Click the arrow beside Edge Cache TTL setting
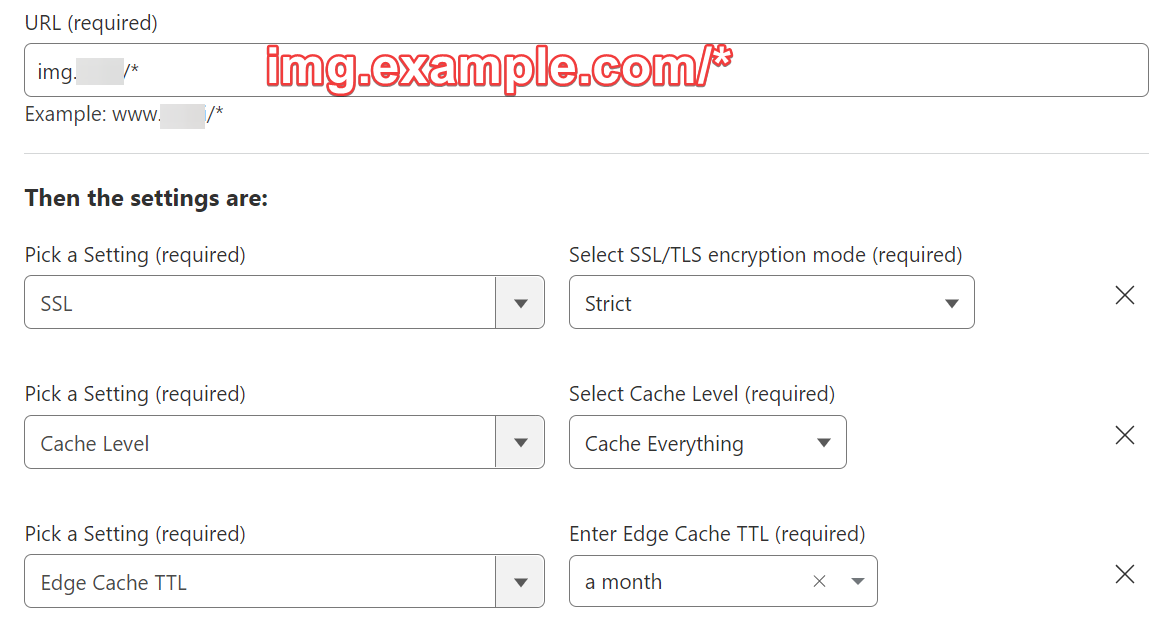Viewport: 1175px width, 640px height. pos(520,582)
